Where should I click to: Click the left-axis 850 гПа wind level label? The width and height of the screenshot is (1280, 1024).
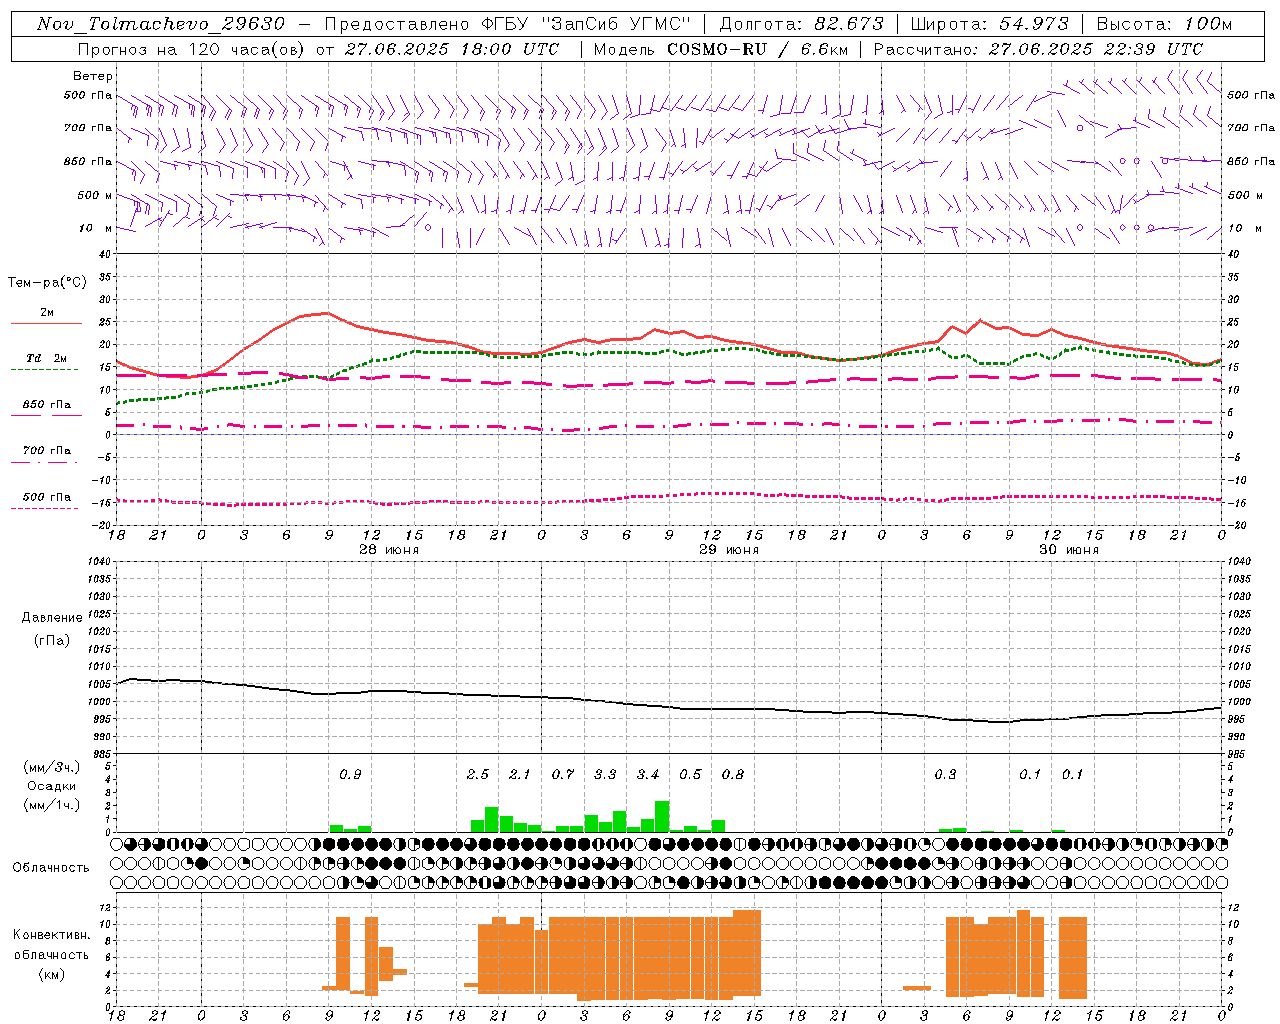point(88,161)
